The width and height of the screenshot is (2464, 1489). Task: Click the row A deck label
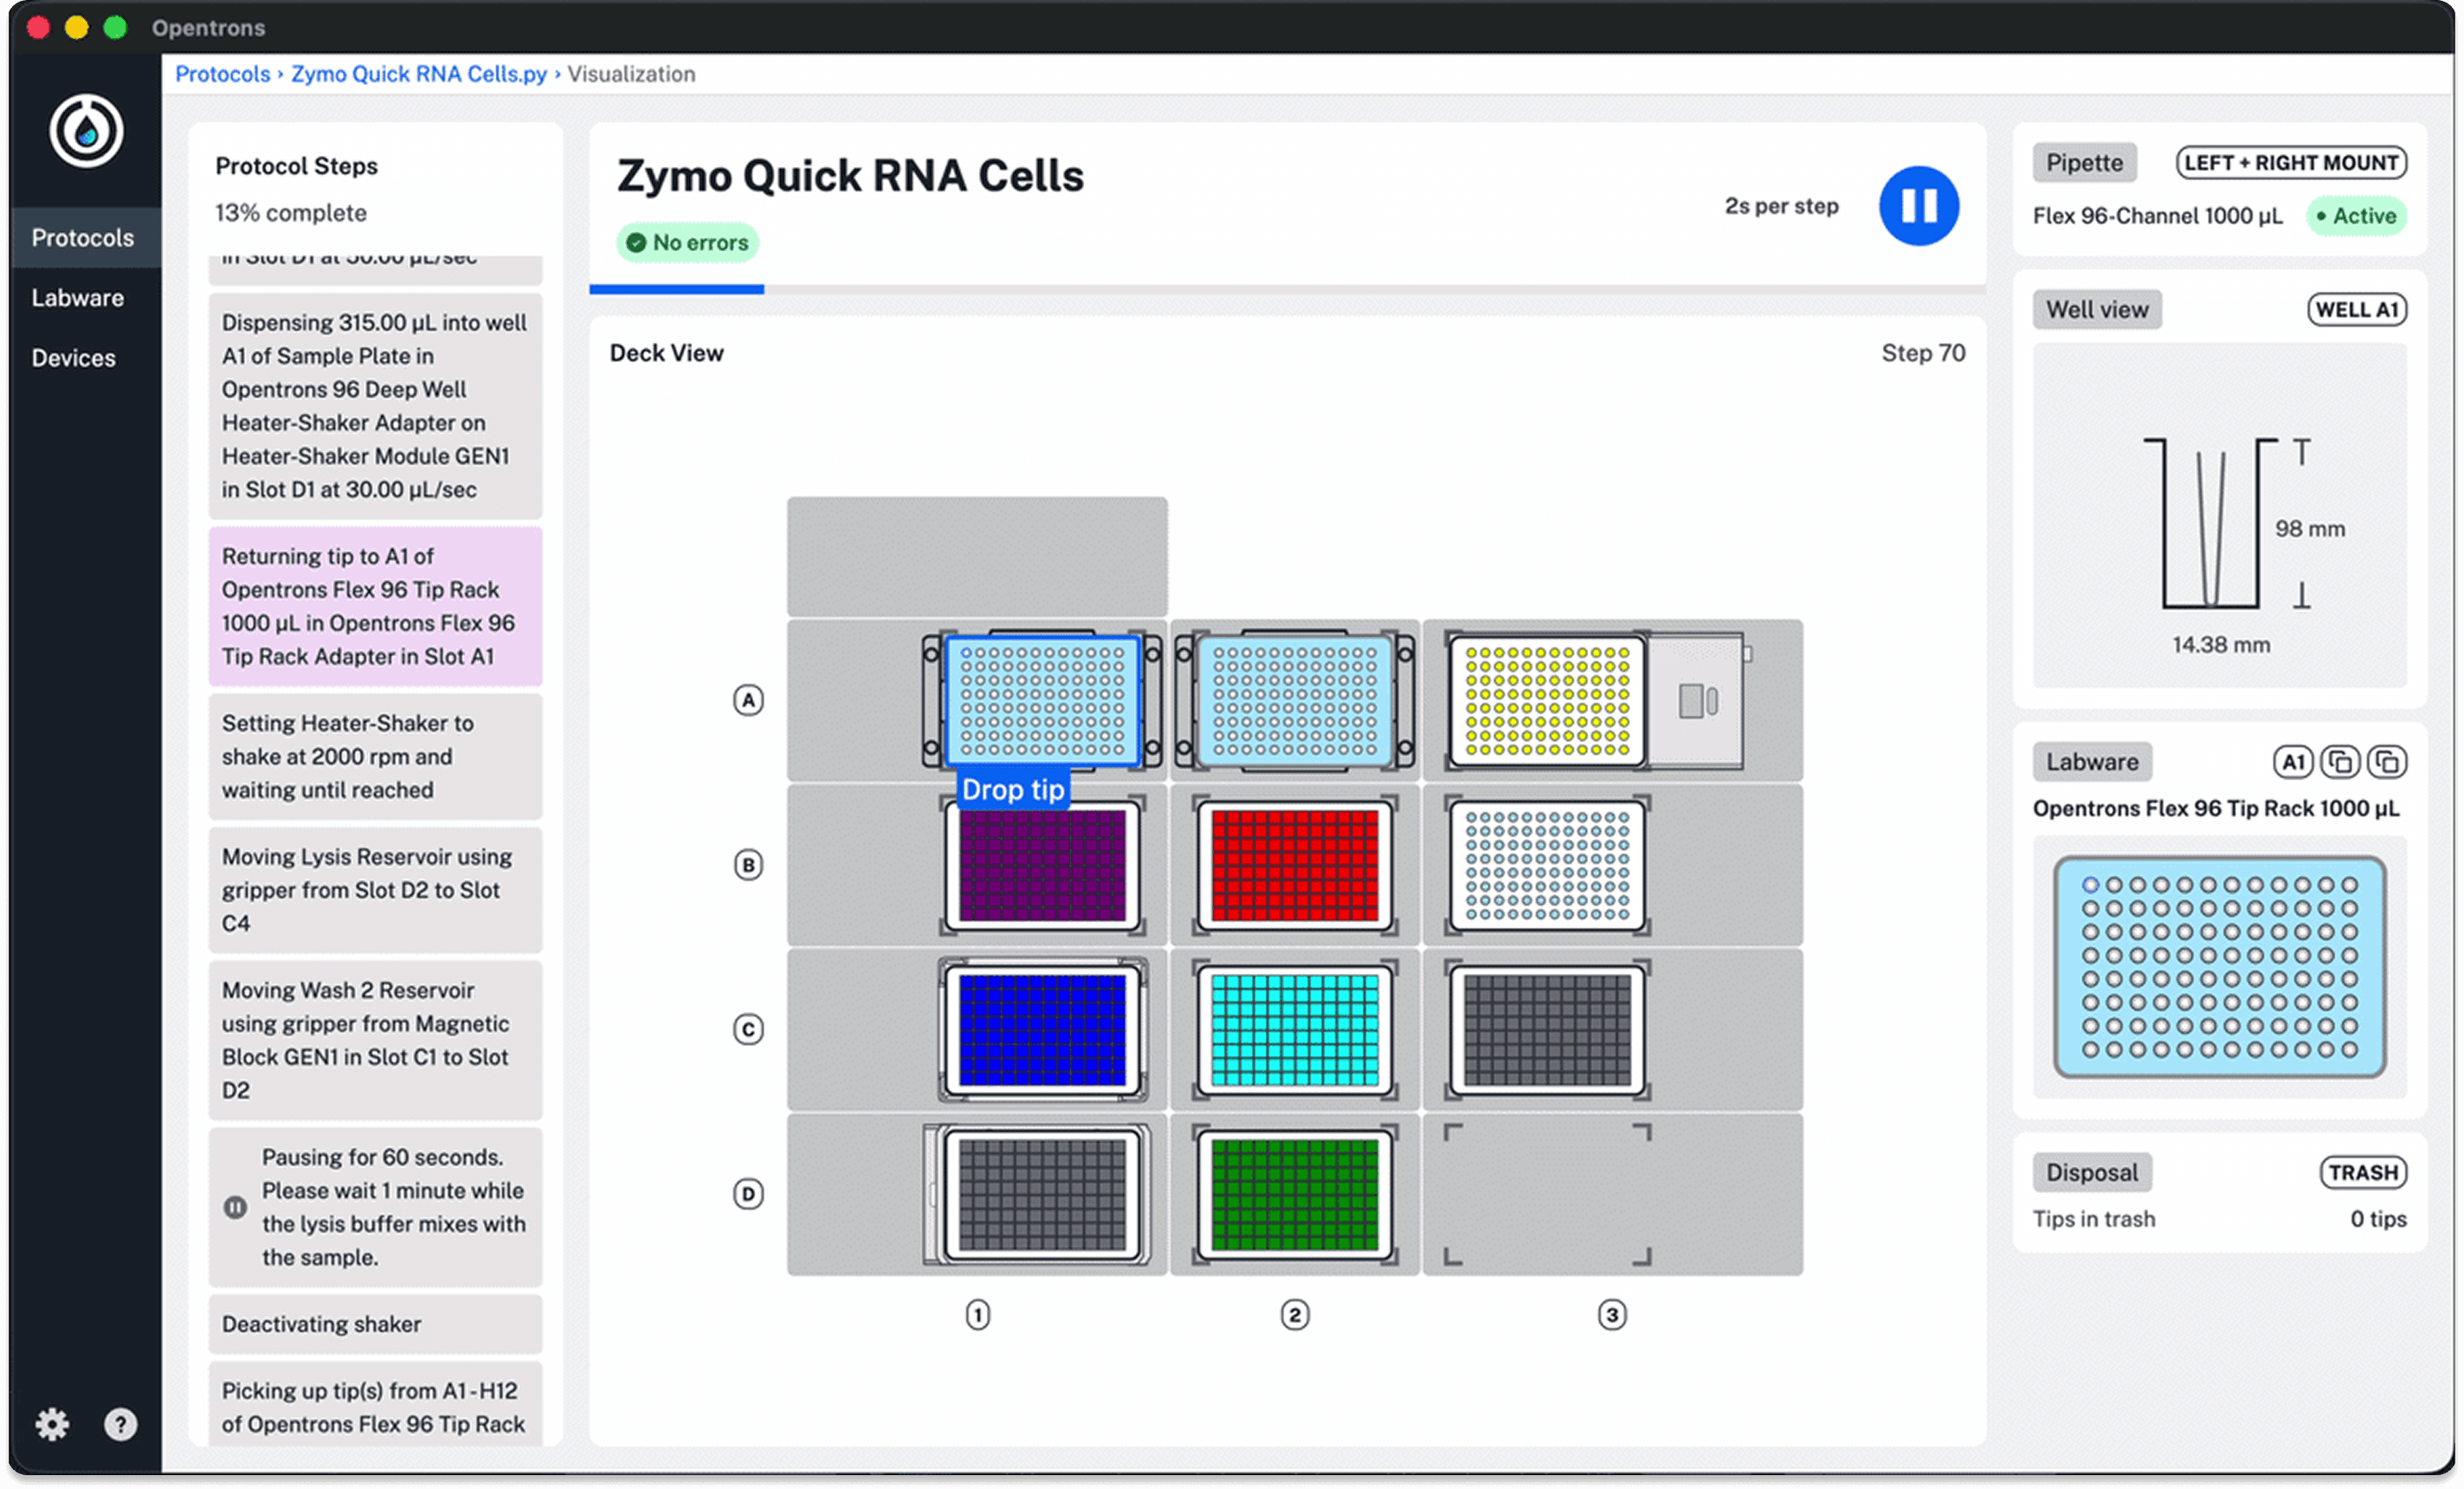748,700
